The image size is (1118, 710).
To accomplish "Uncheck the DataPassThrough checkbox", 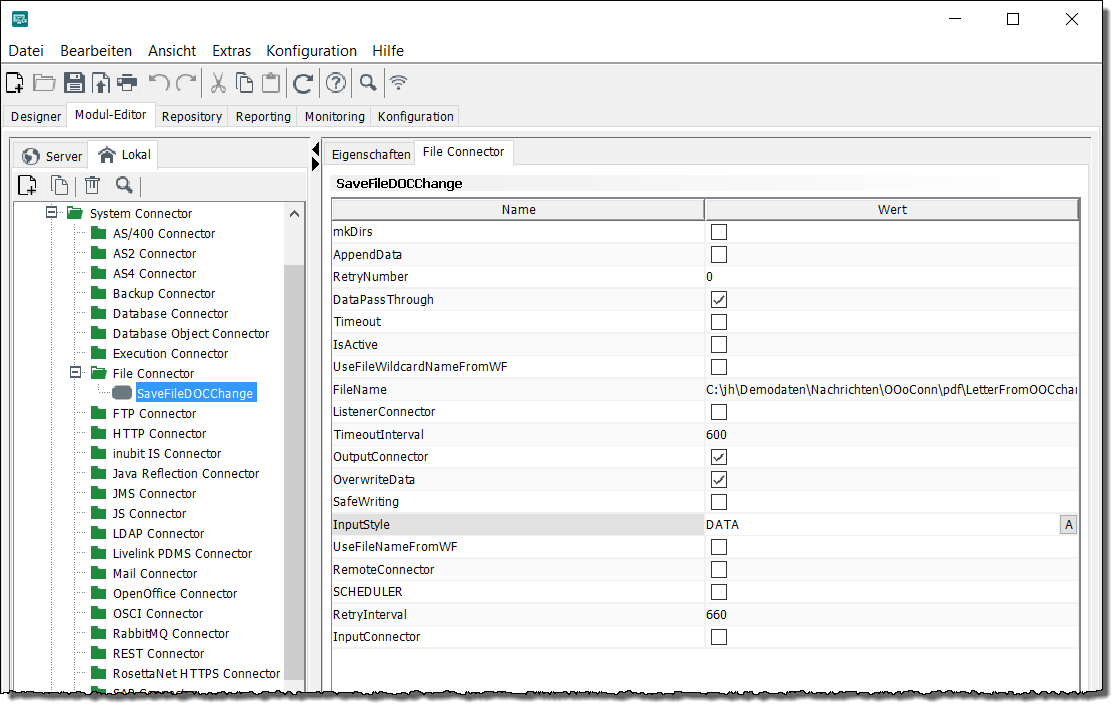I will [x=718, y=300].
